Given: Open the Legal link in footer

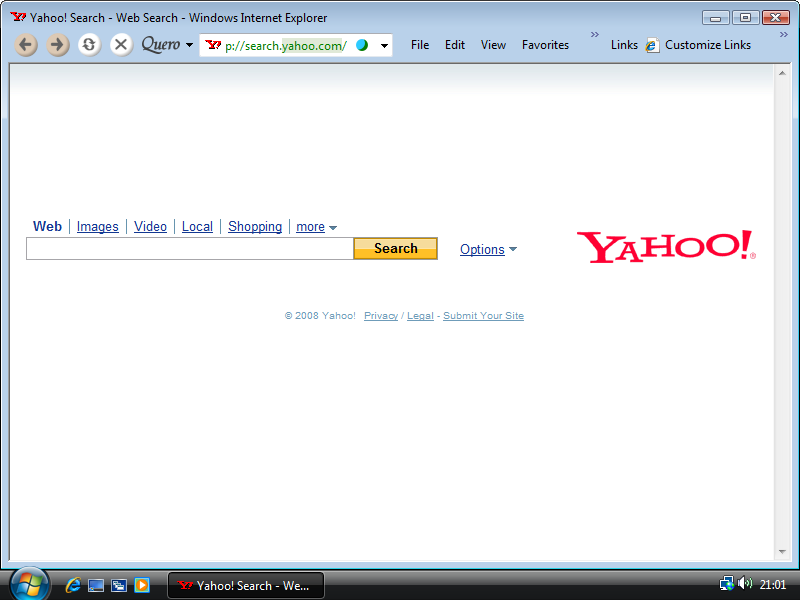Looking at the screenshot, I should [420, 316].
